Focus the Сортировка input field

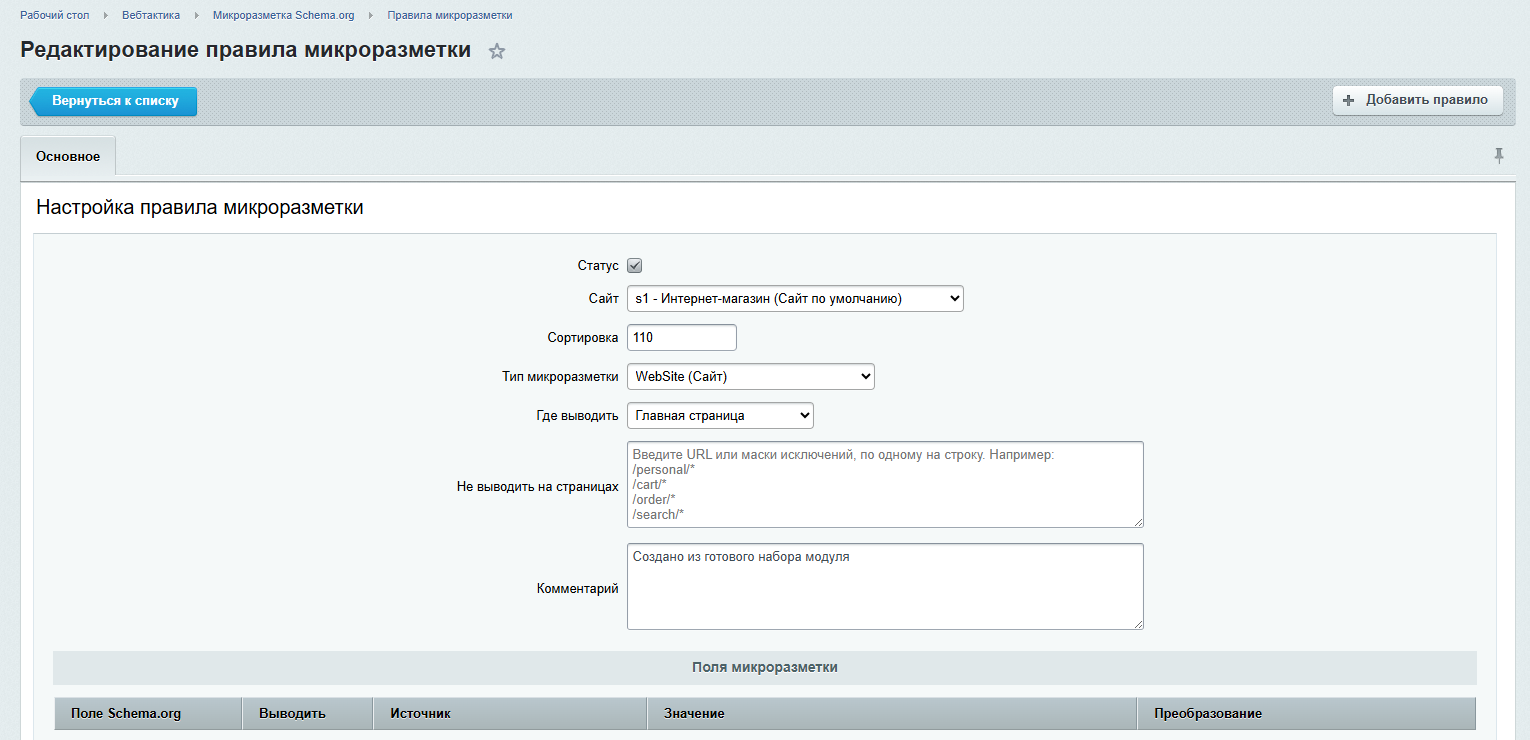682,338
